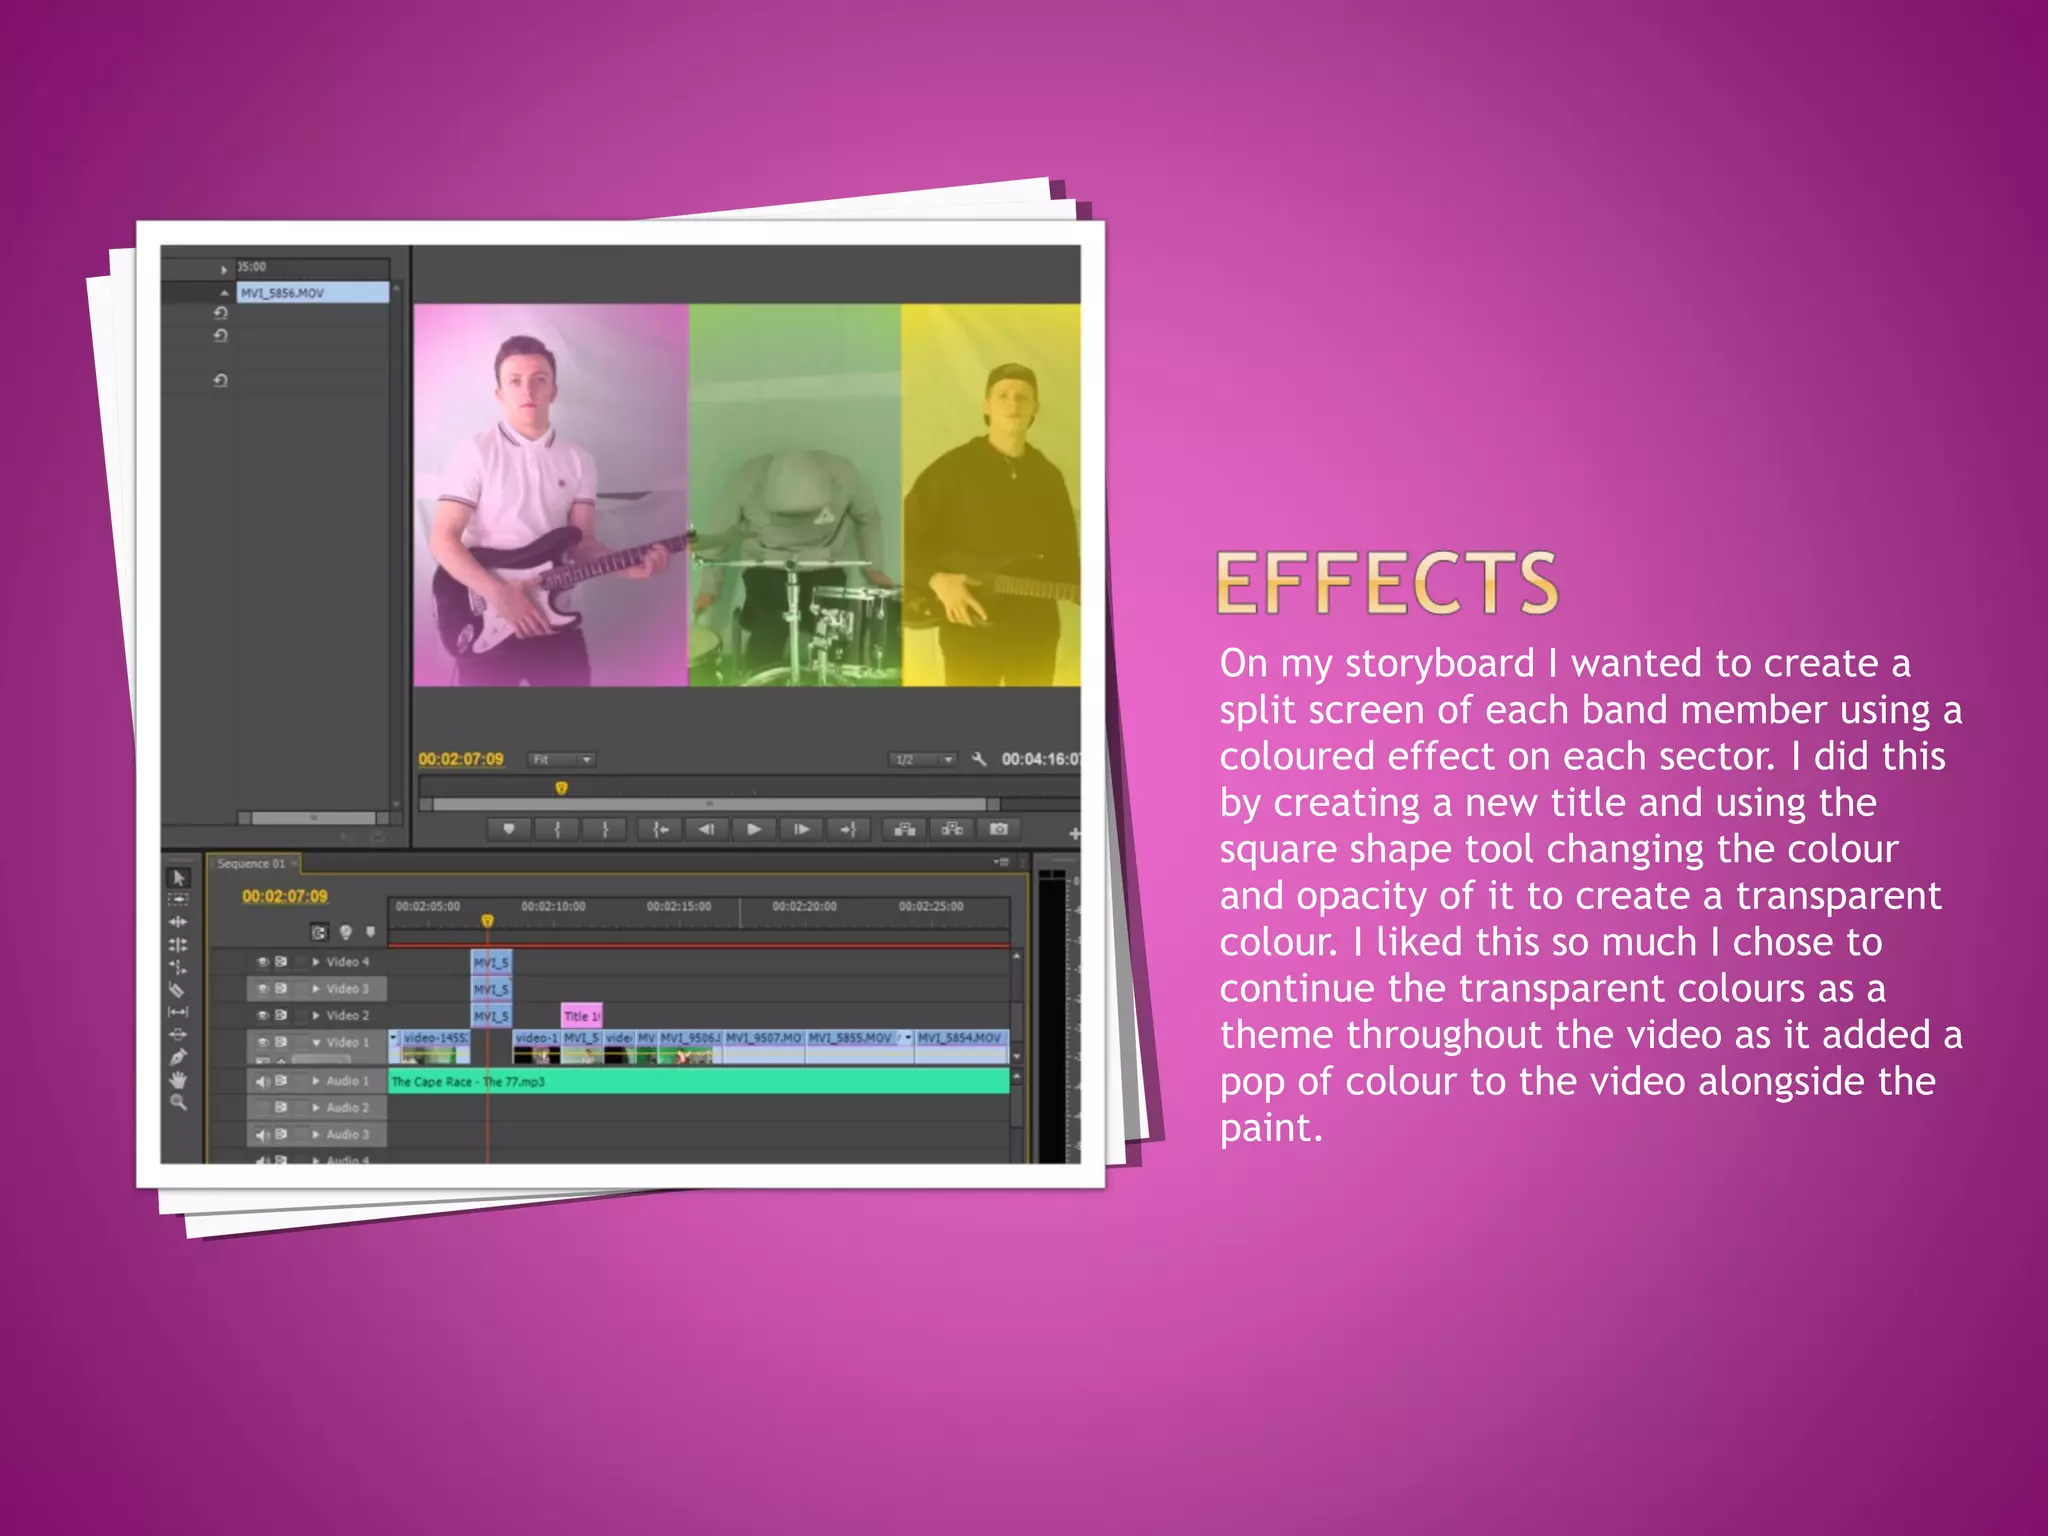Viewport: 2048px width, 1536px height.
Task: Click the timeline timecode 00:02:07:09
Action: [x=285, y=896]
